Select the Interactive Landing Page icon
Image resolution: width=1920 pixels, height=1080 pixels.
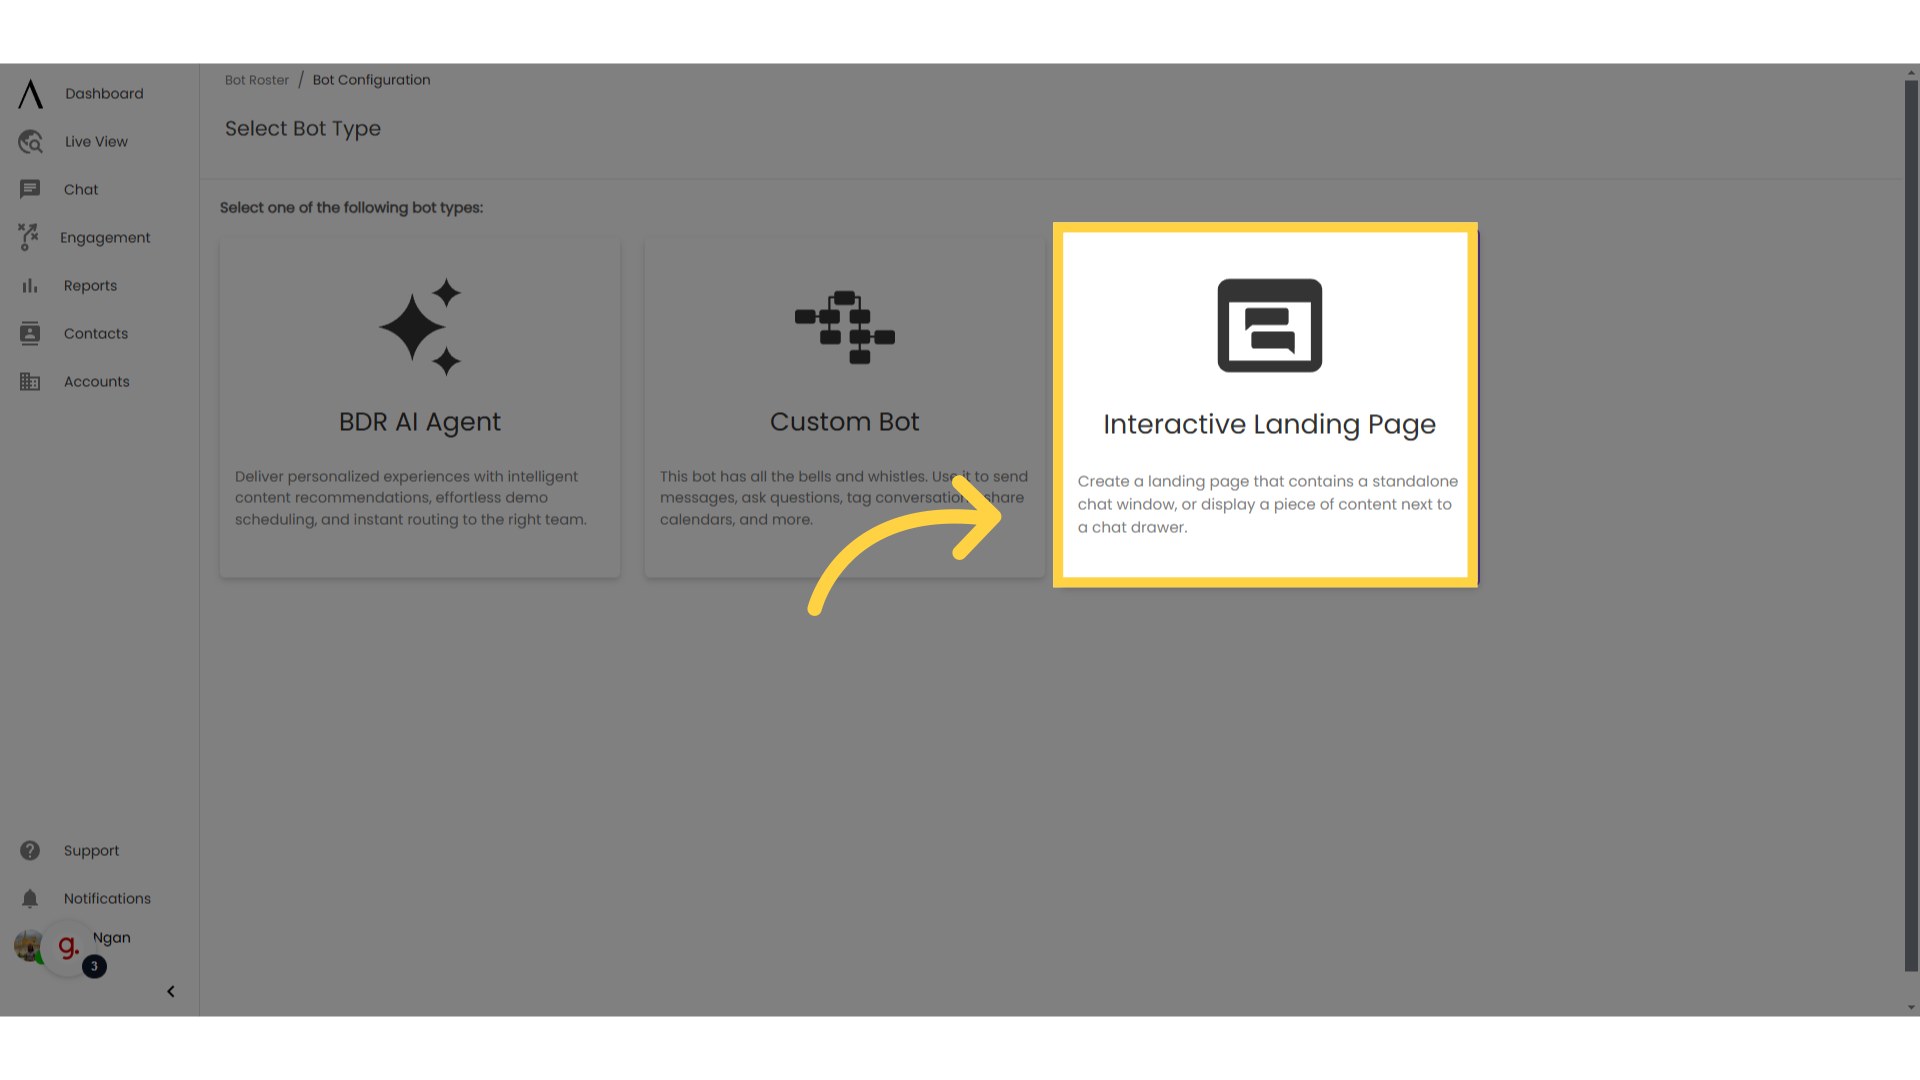coord(1269,326)
